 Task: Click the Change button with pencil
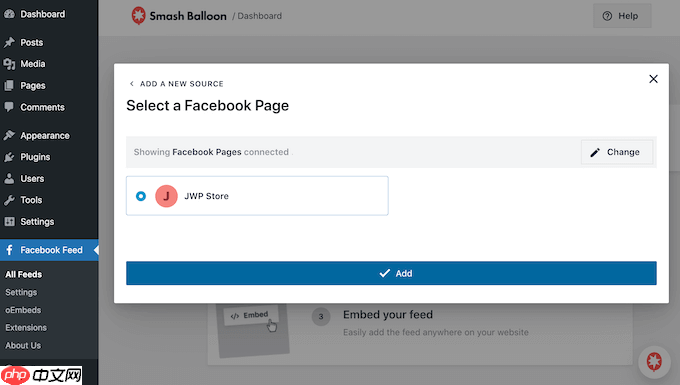[x=617, y=152]
